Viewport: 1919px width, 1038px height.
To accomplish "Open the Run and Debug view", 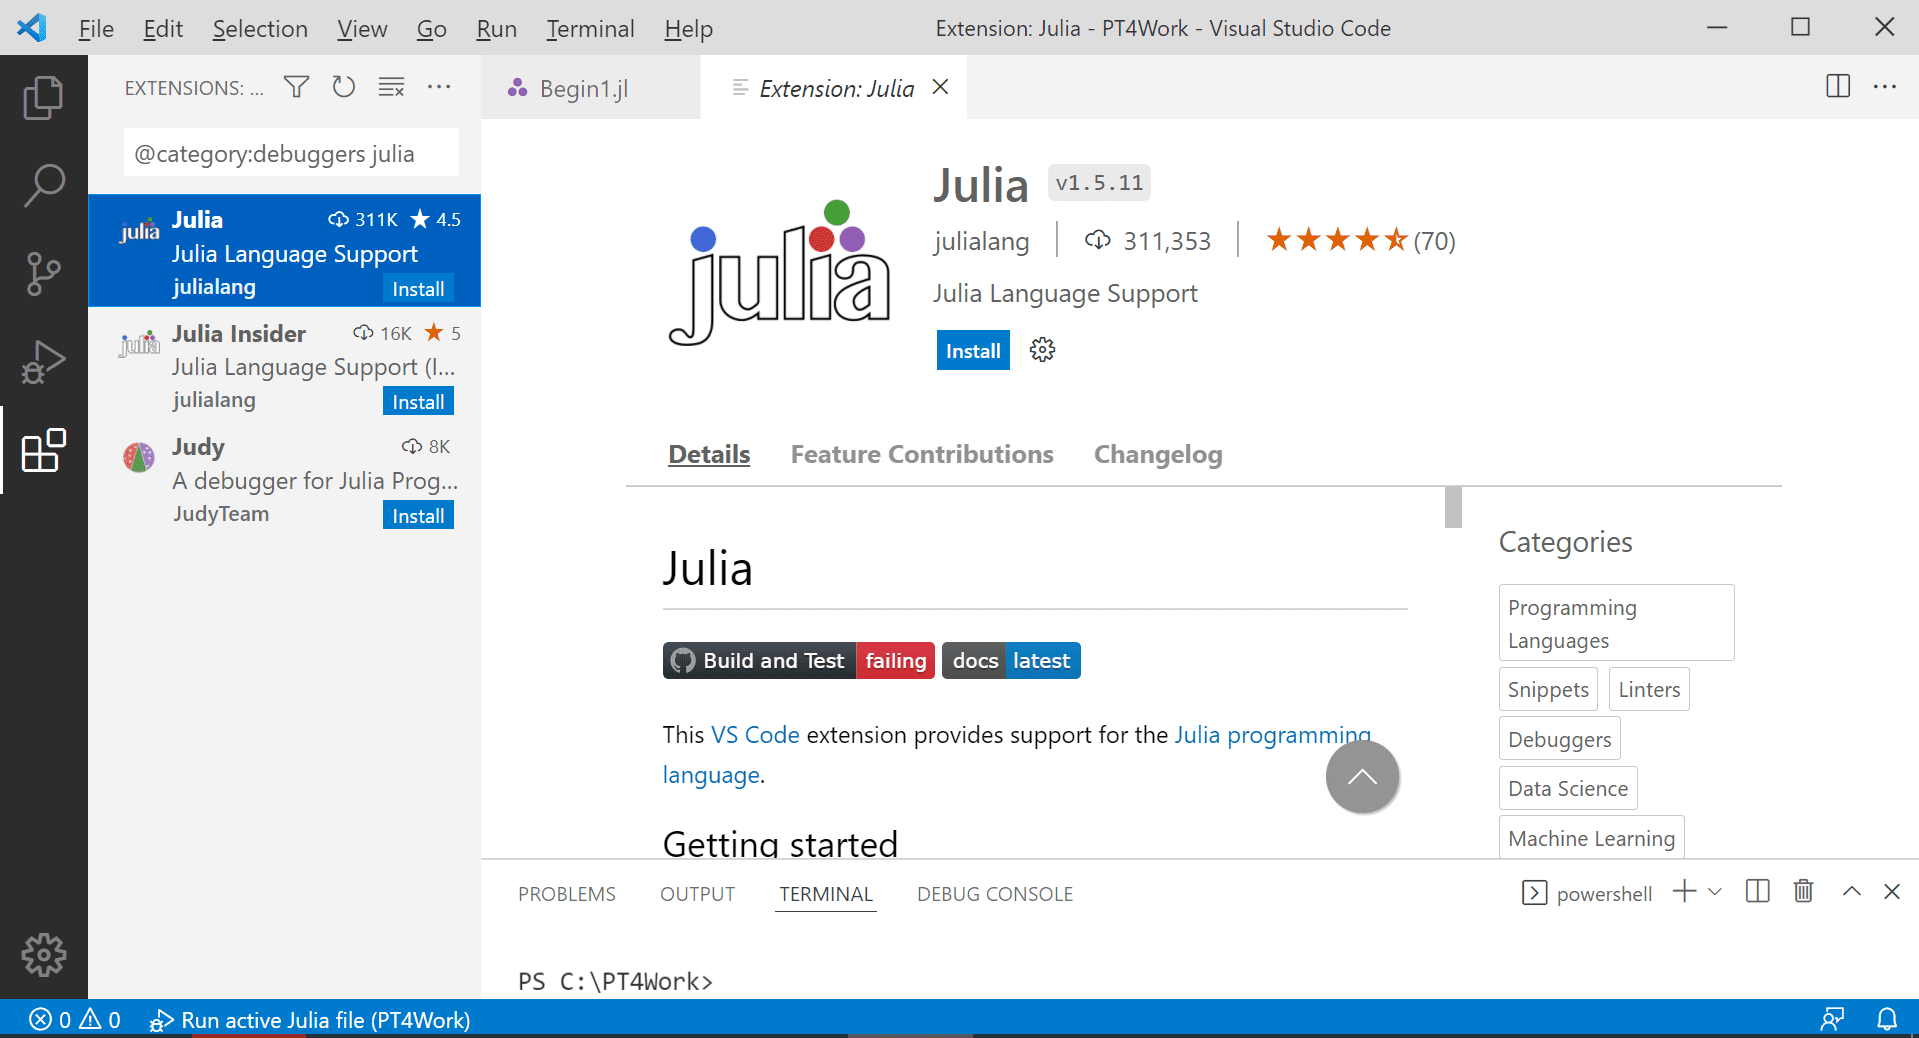I will 43,362.
